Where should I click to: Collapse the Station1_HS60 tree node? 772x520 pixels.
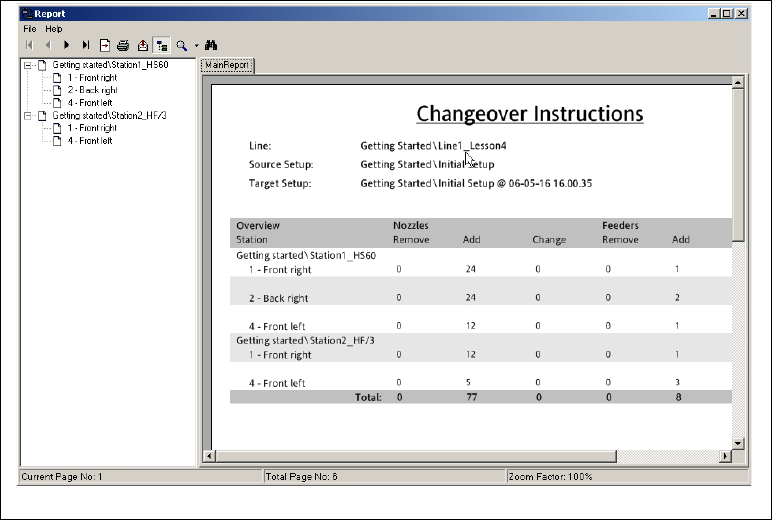tap(28, 65)
